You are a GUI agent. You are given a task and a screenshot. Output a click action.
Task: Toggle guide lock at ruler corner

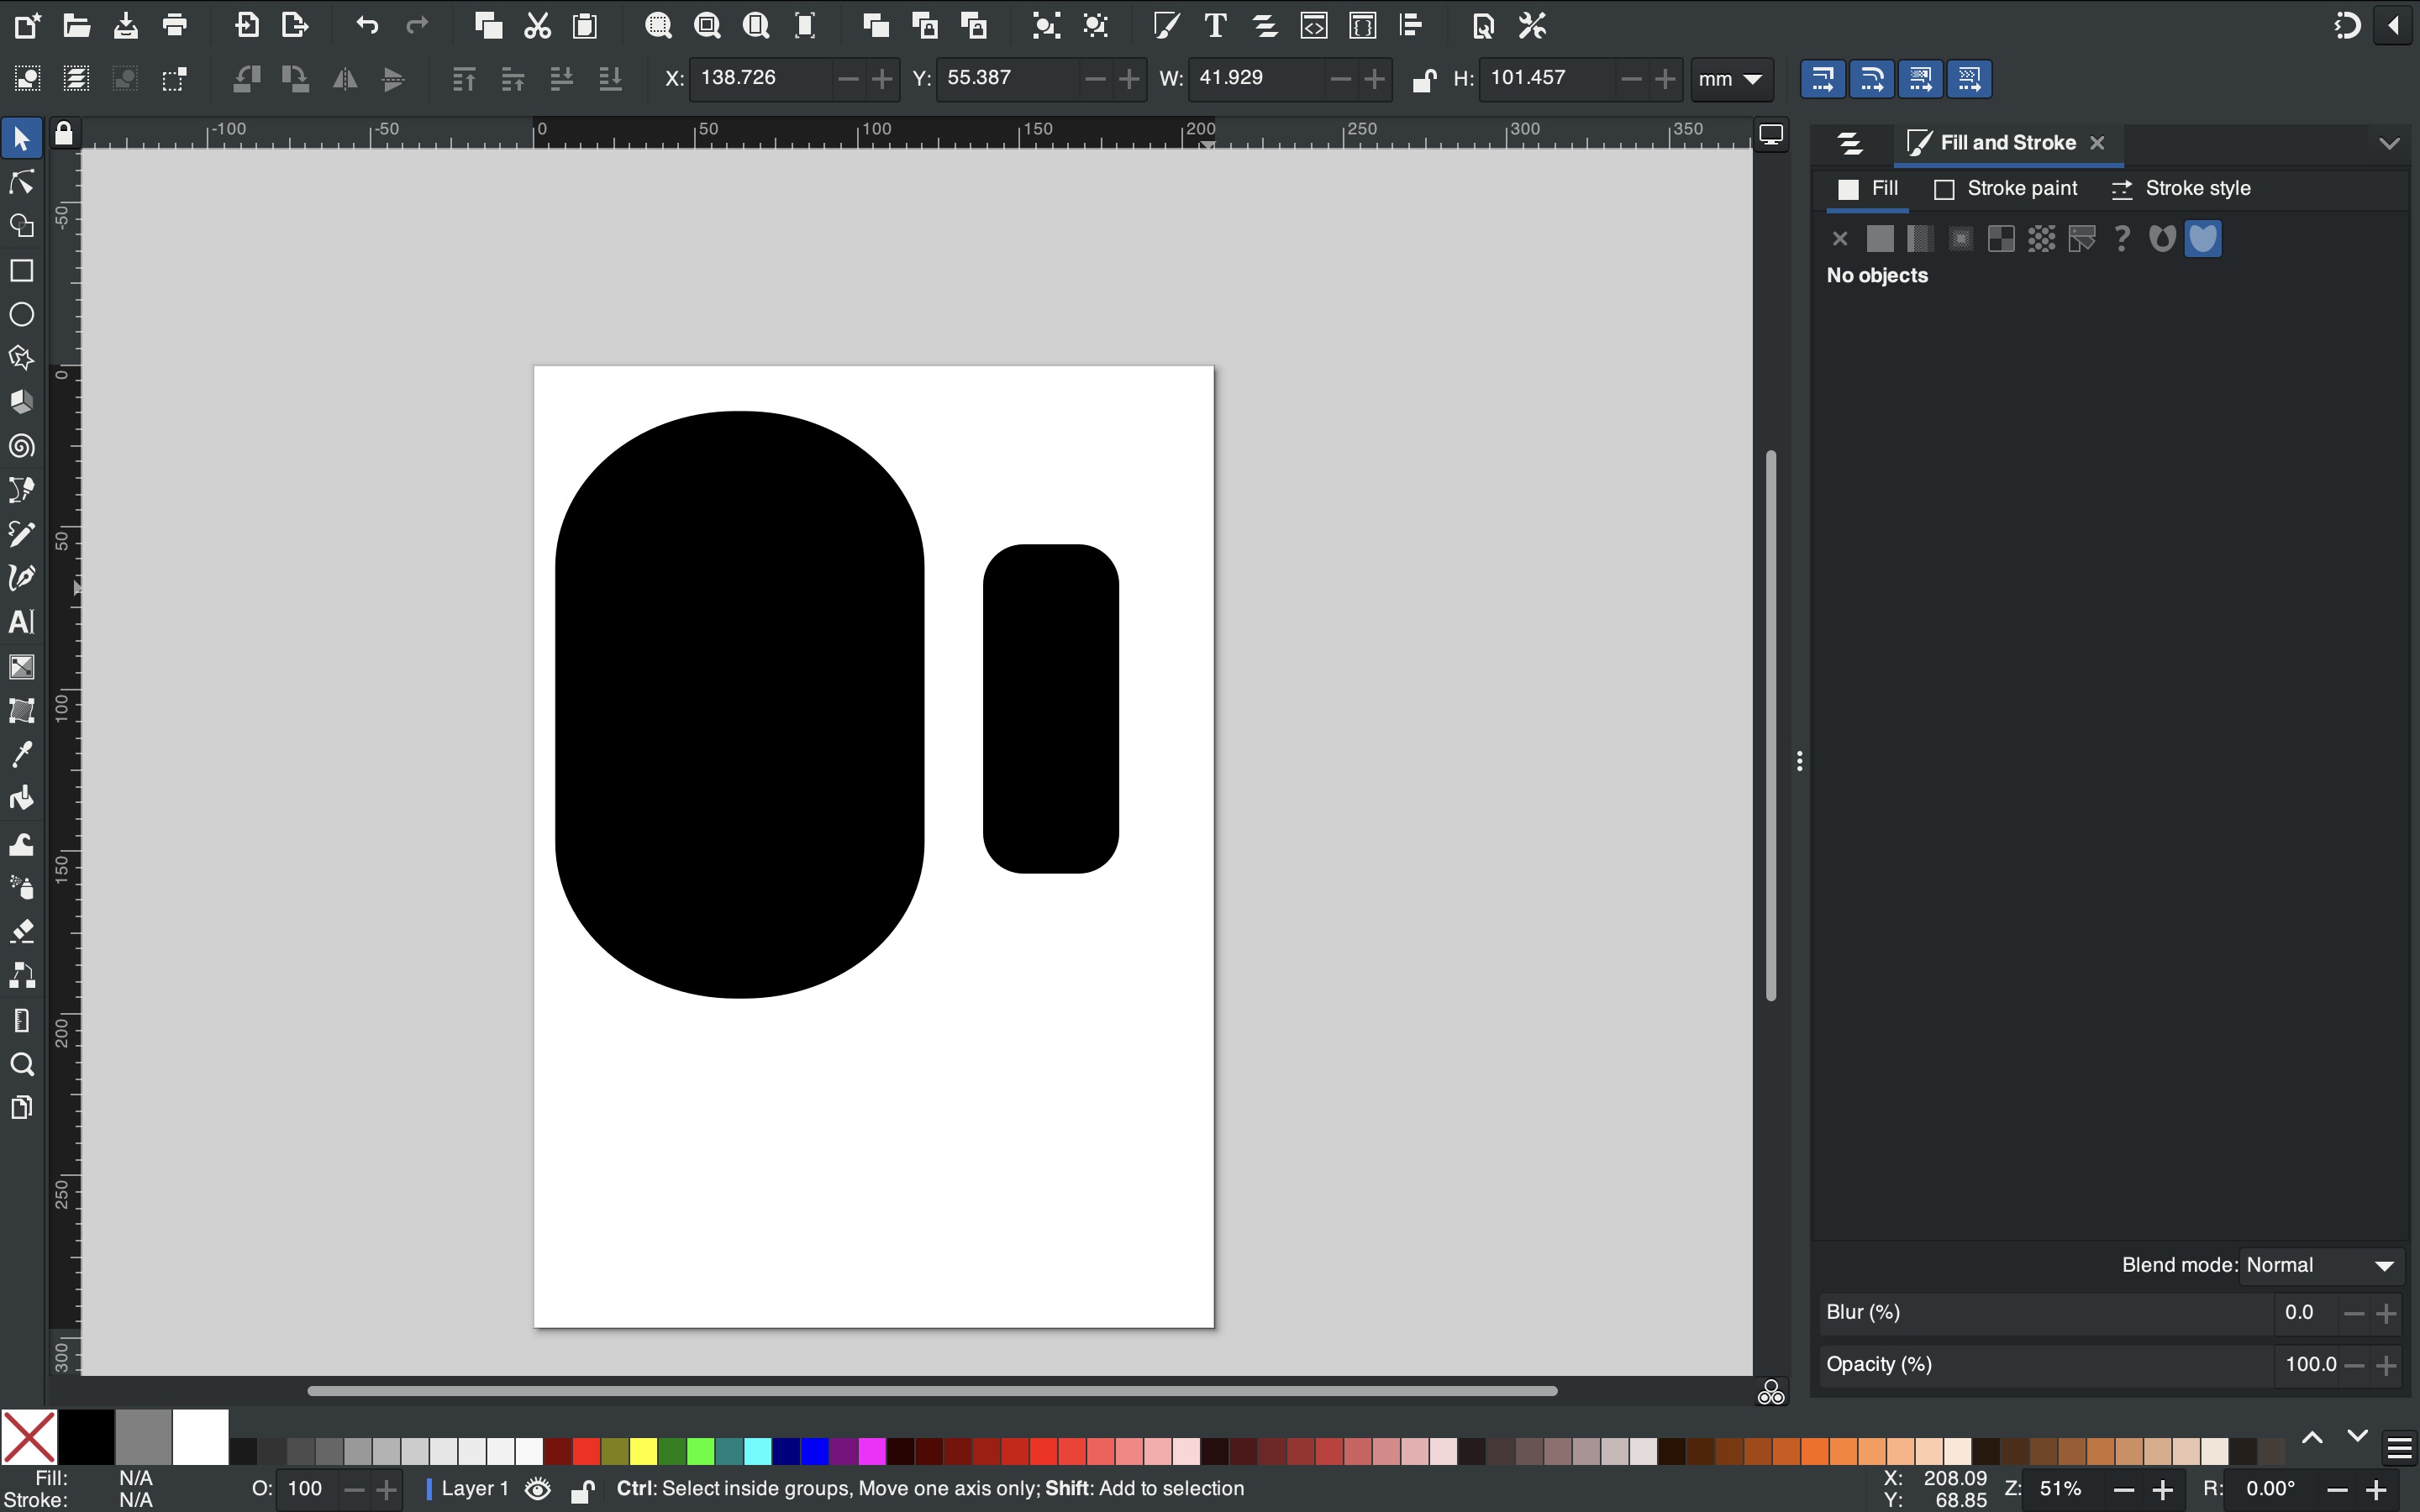64,134
